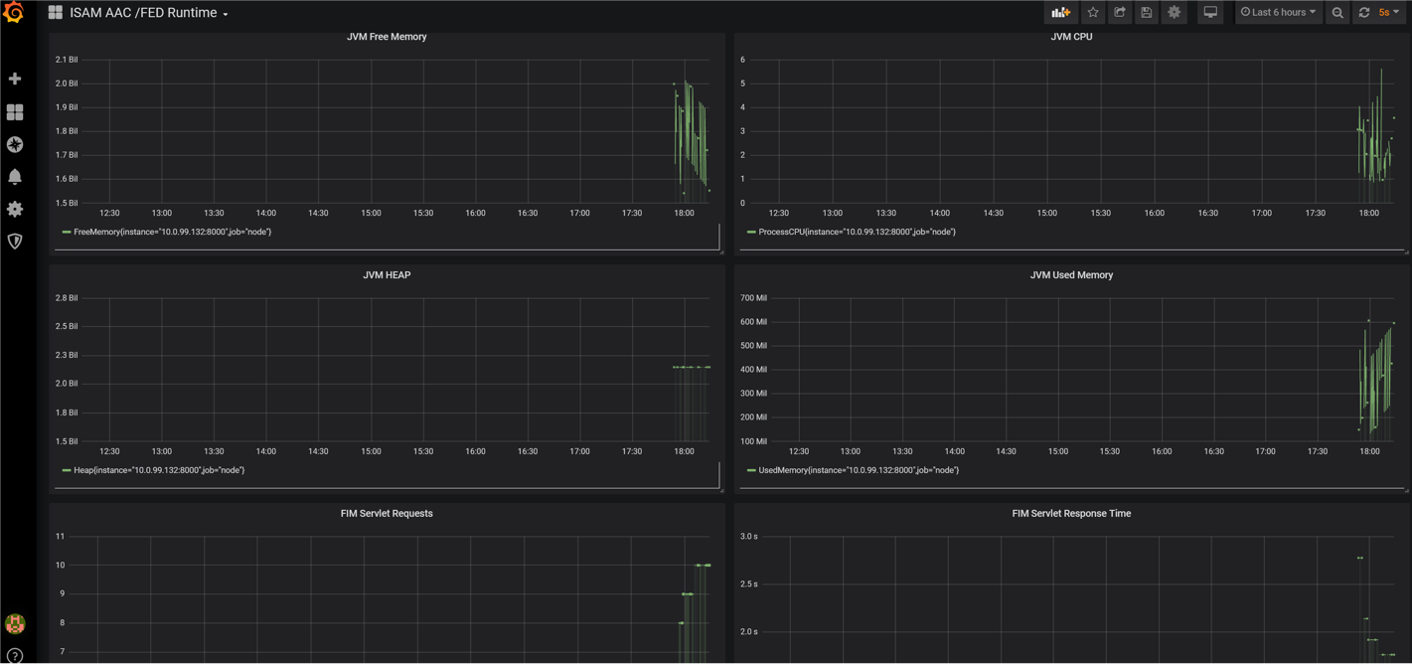
Task: Click the Heap legend color line
Action: pyautogui.click(x=66, y=470)
